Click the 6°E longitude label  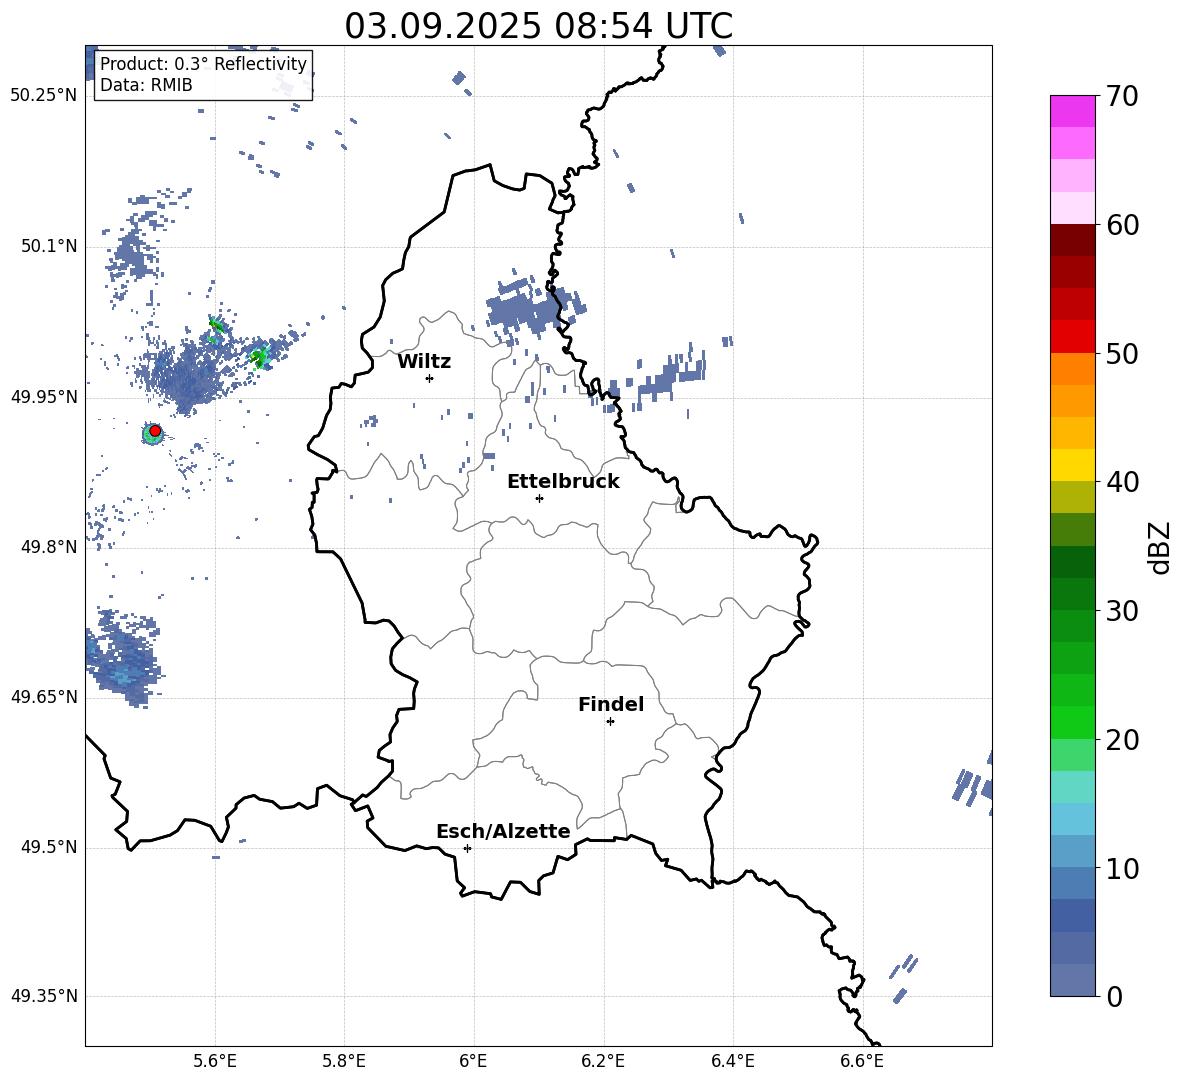coord(473,1061)
